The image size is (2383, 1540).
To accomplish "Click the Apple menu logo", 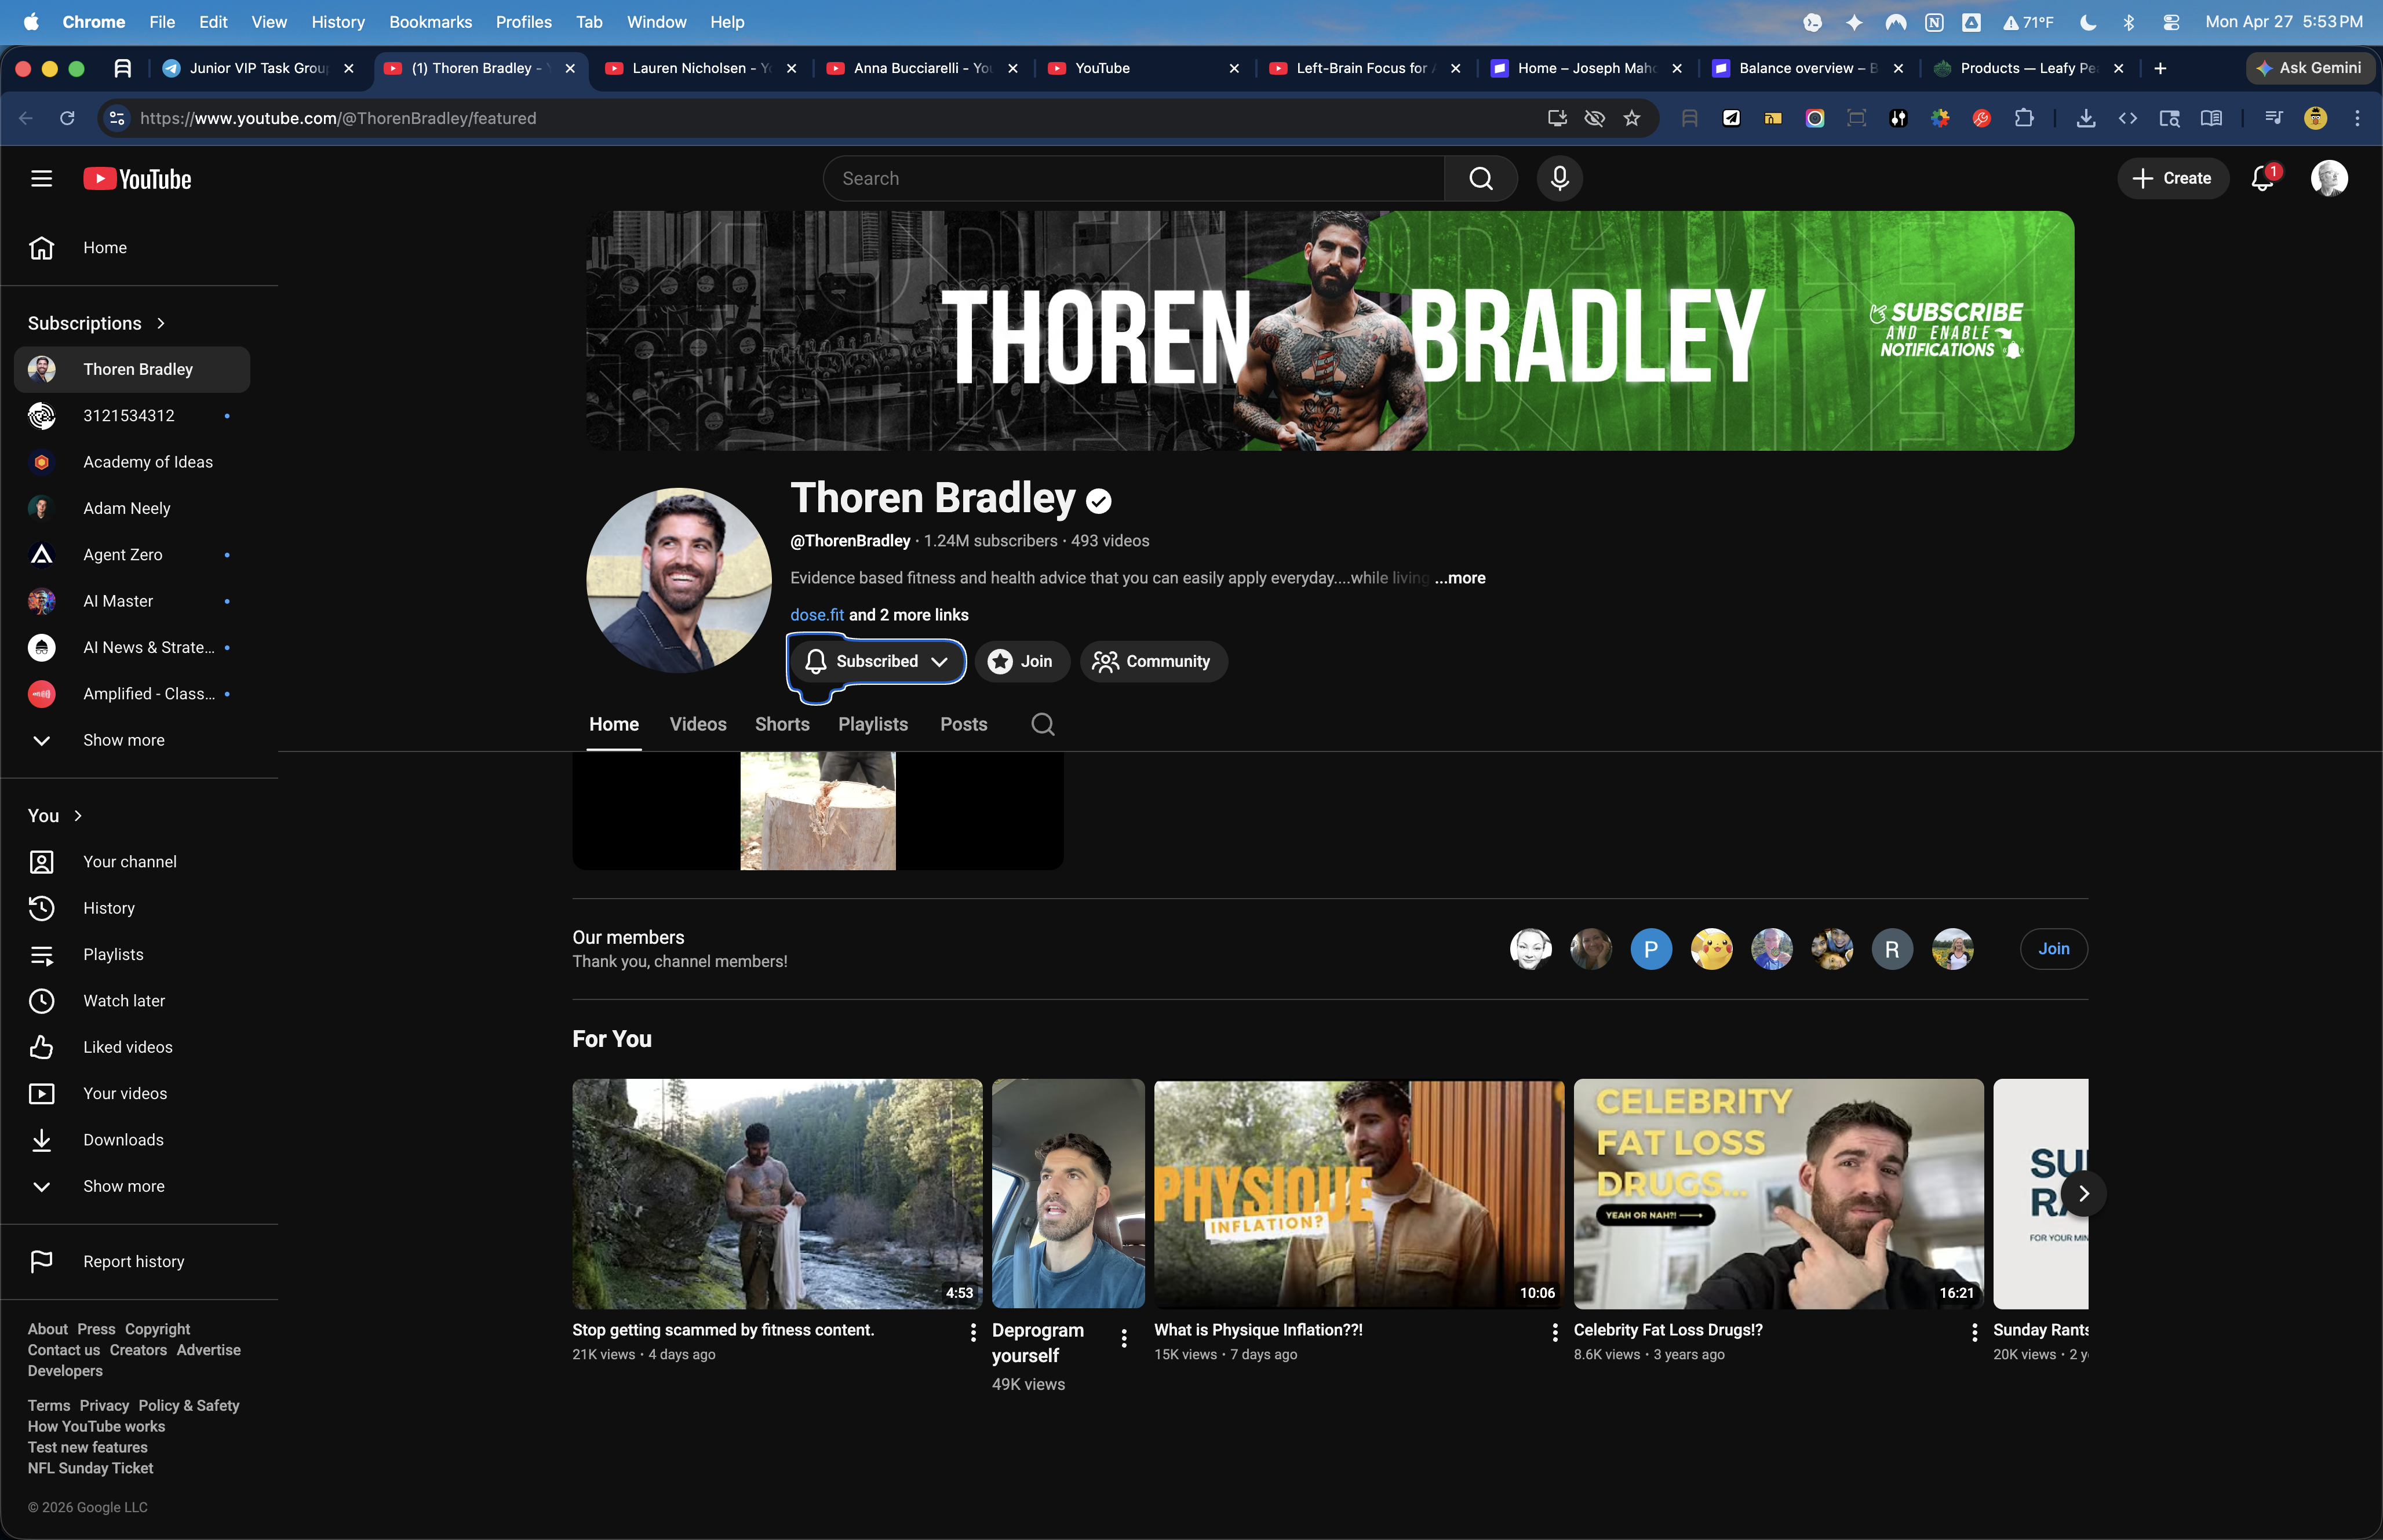I will (31, 22).
